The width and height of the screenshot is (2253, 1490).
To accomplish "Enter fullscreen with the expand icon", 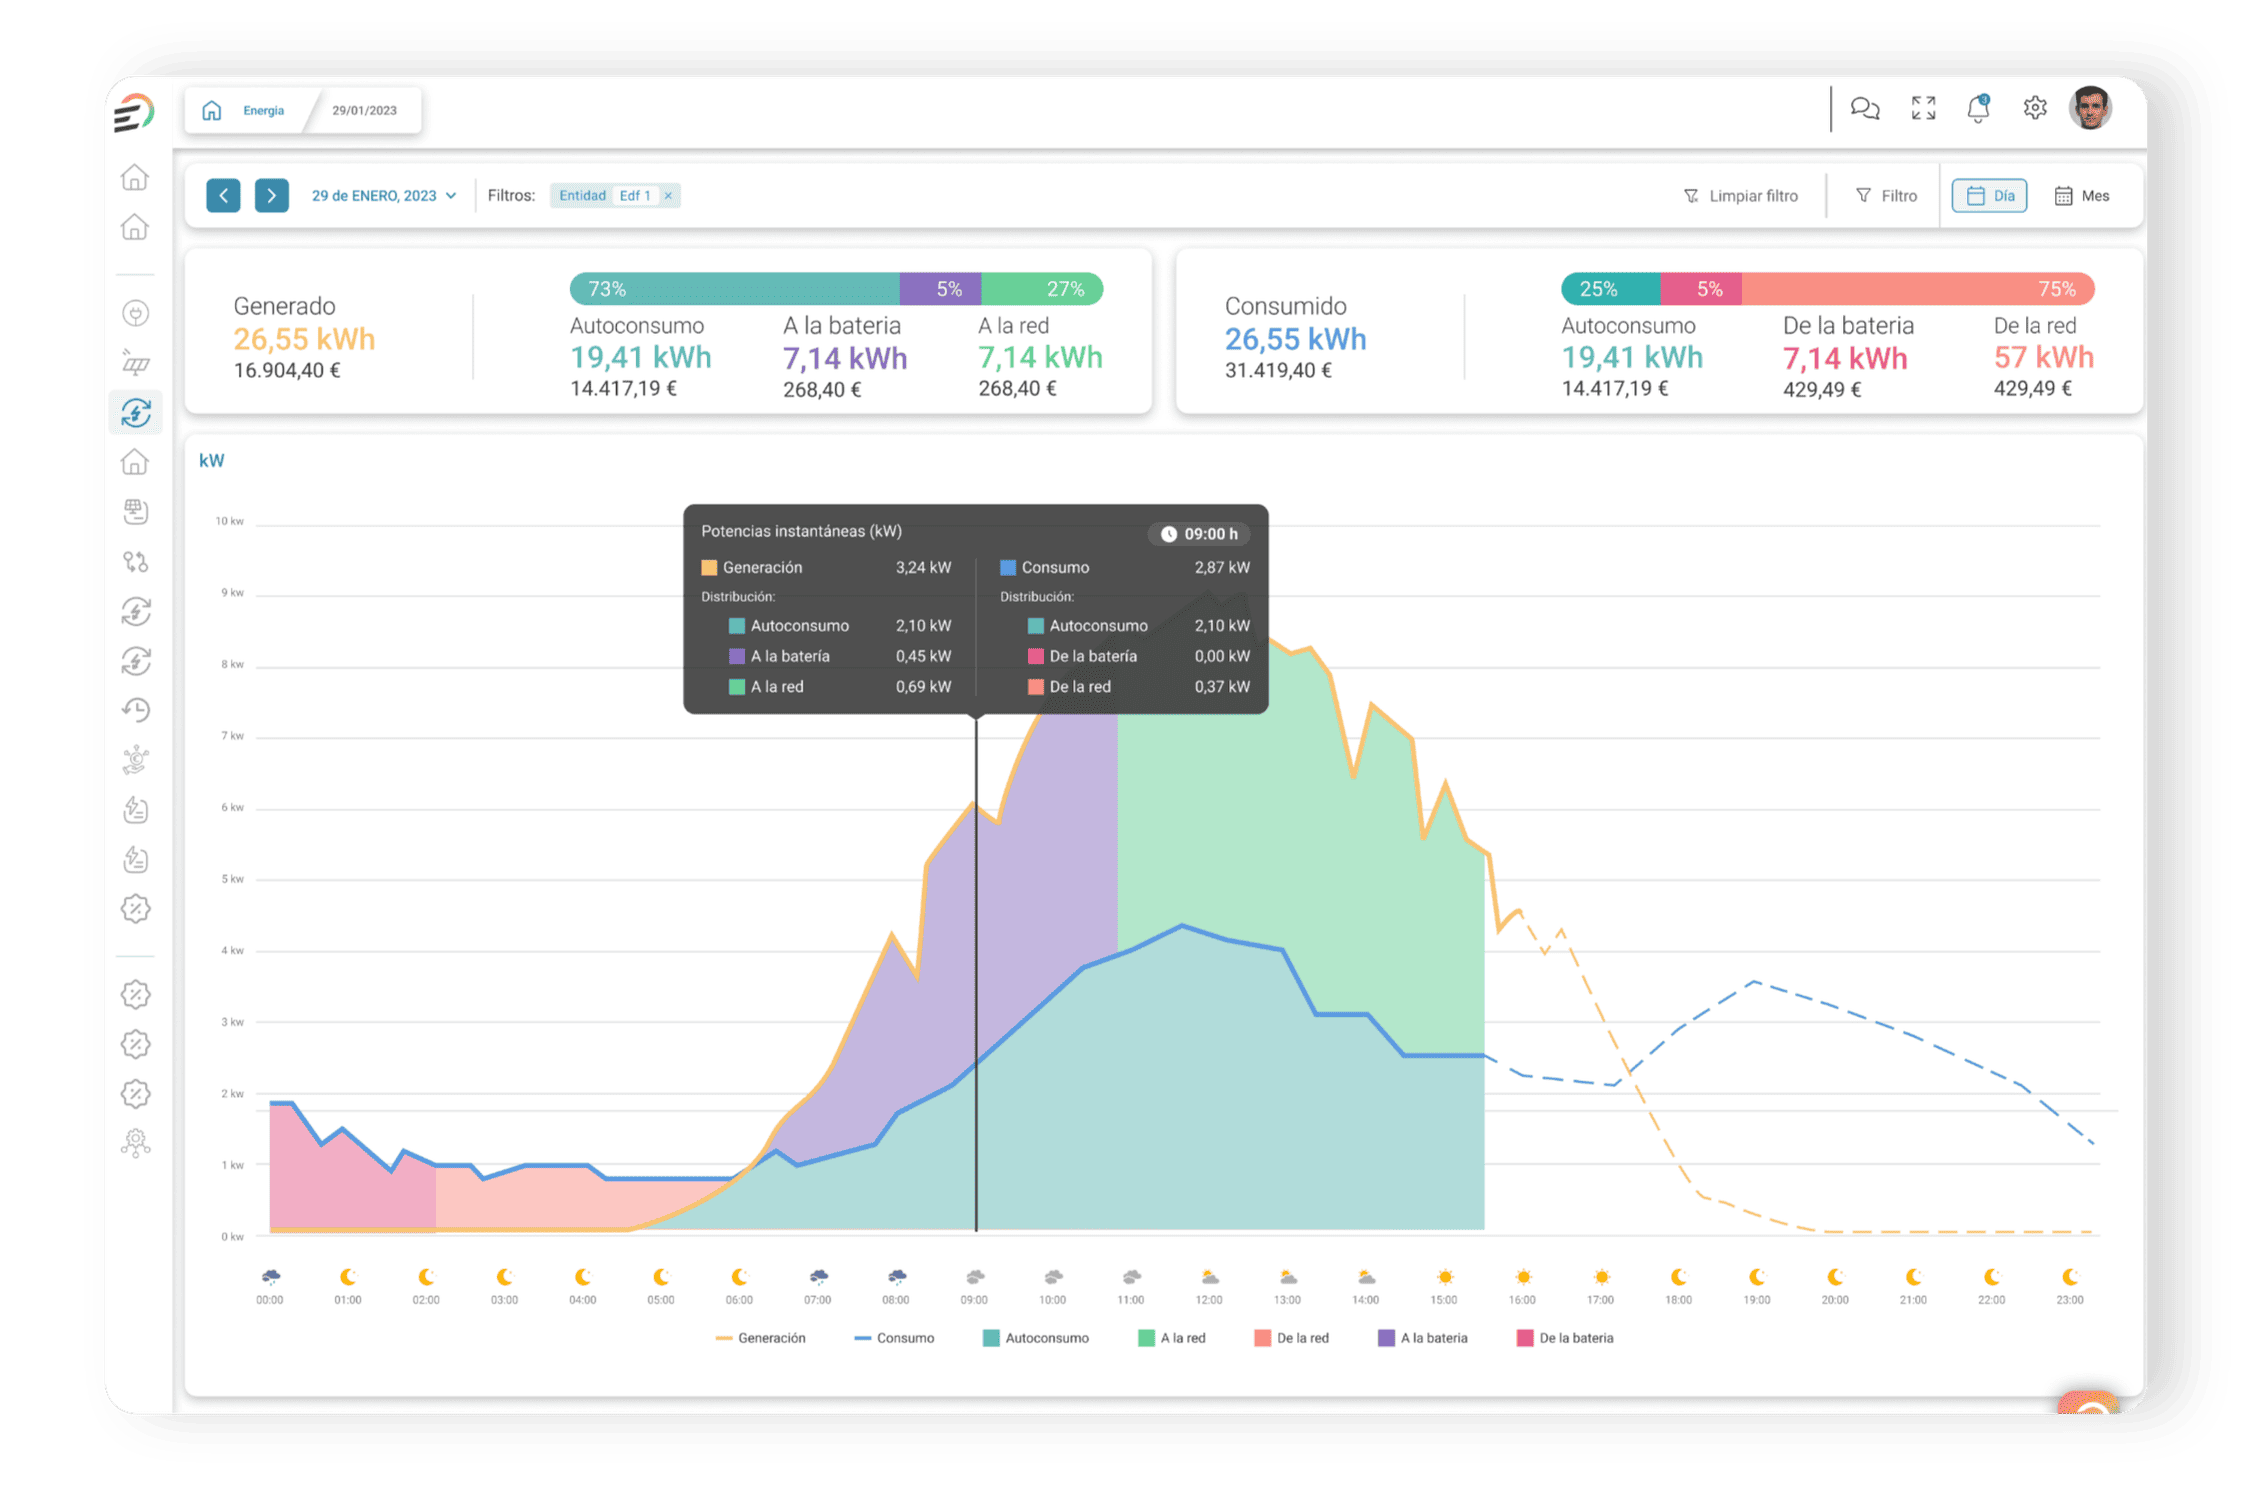I will coord(1923,108).
